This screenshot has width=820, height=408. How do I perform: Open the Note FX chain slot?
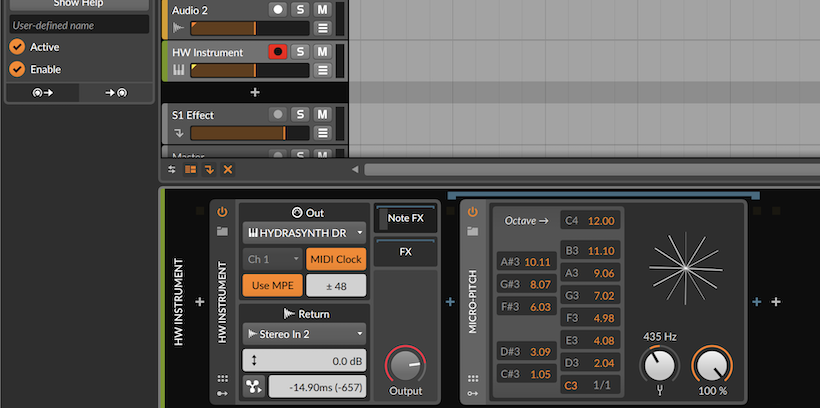(x=405, y=219)
